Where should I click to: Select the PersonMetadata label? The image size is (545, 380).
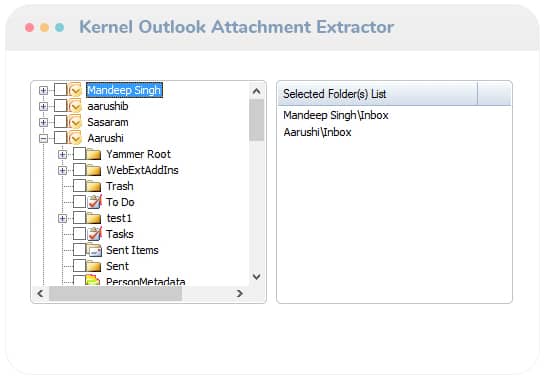tap(146, 281)
